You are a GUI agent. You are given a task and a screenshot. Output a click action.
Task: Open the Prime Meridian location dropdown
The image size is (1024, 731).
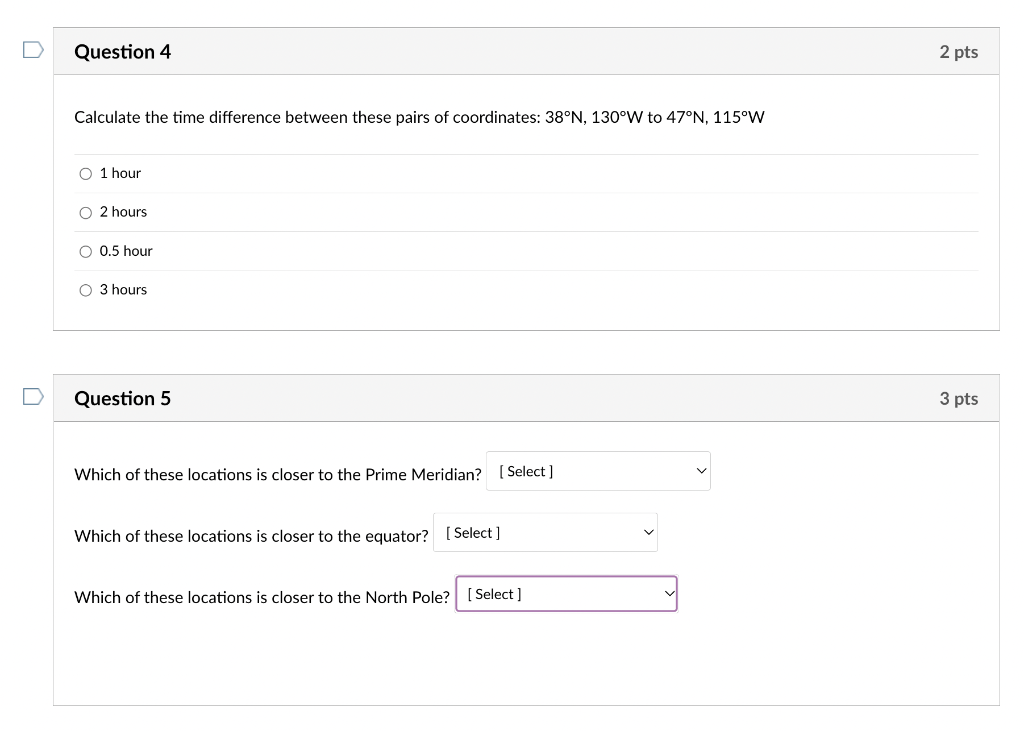pos(598,471)
